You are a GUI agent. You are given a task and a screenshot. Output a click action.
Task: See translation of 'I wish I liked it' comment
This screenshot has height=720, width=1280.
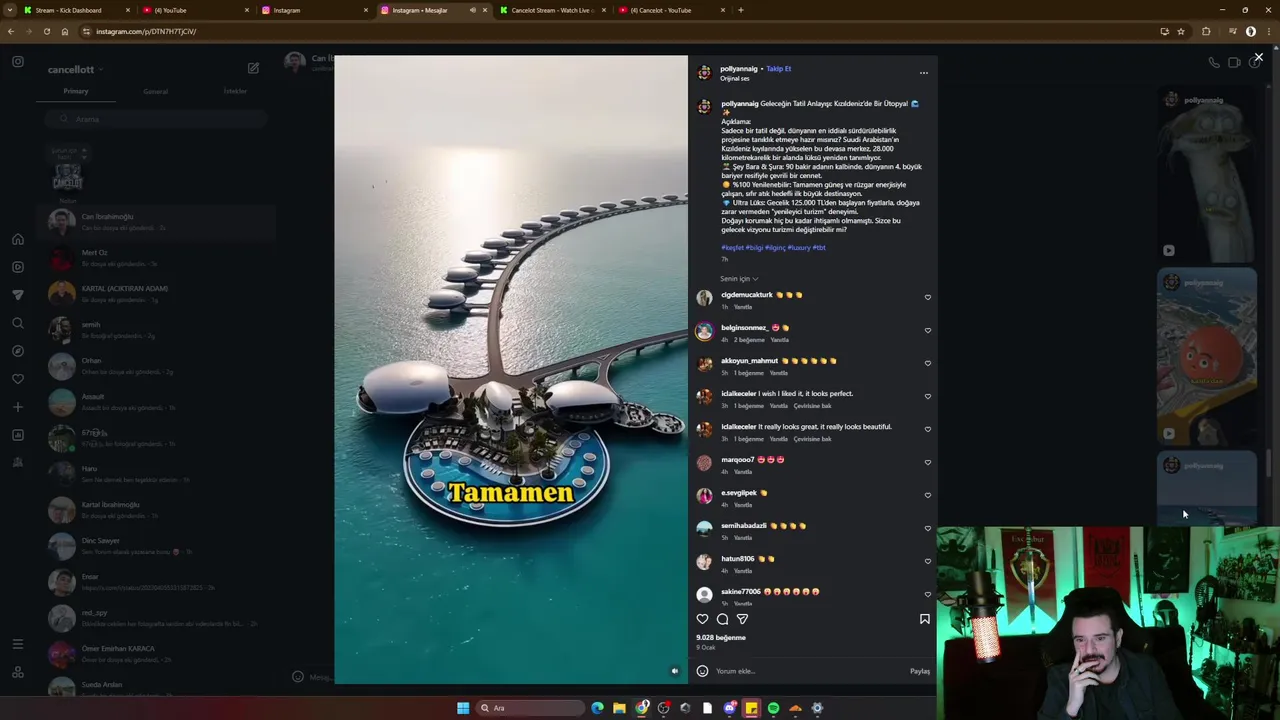tap(812, 406)
